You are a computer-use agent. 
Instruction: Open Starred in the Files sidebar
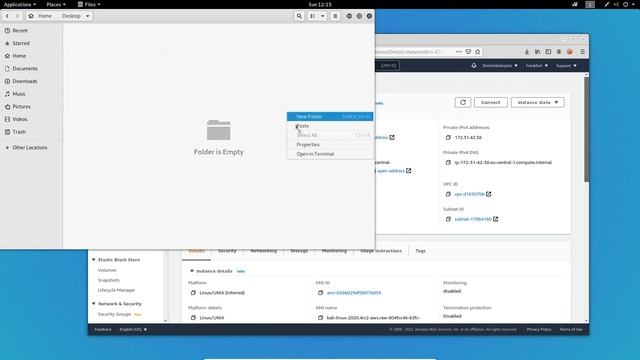pyautogui.click(x=31, y=43)
